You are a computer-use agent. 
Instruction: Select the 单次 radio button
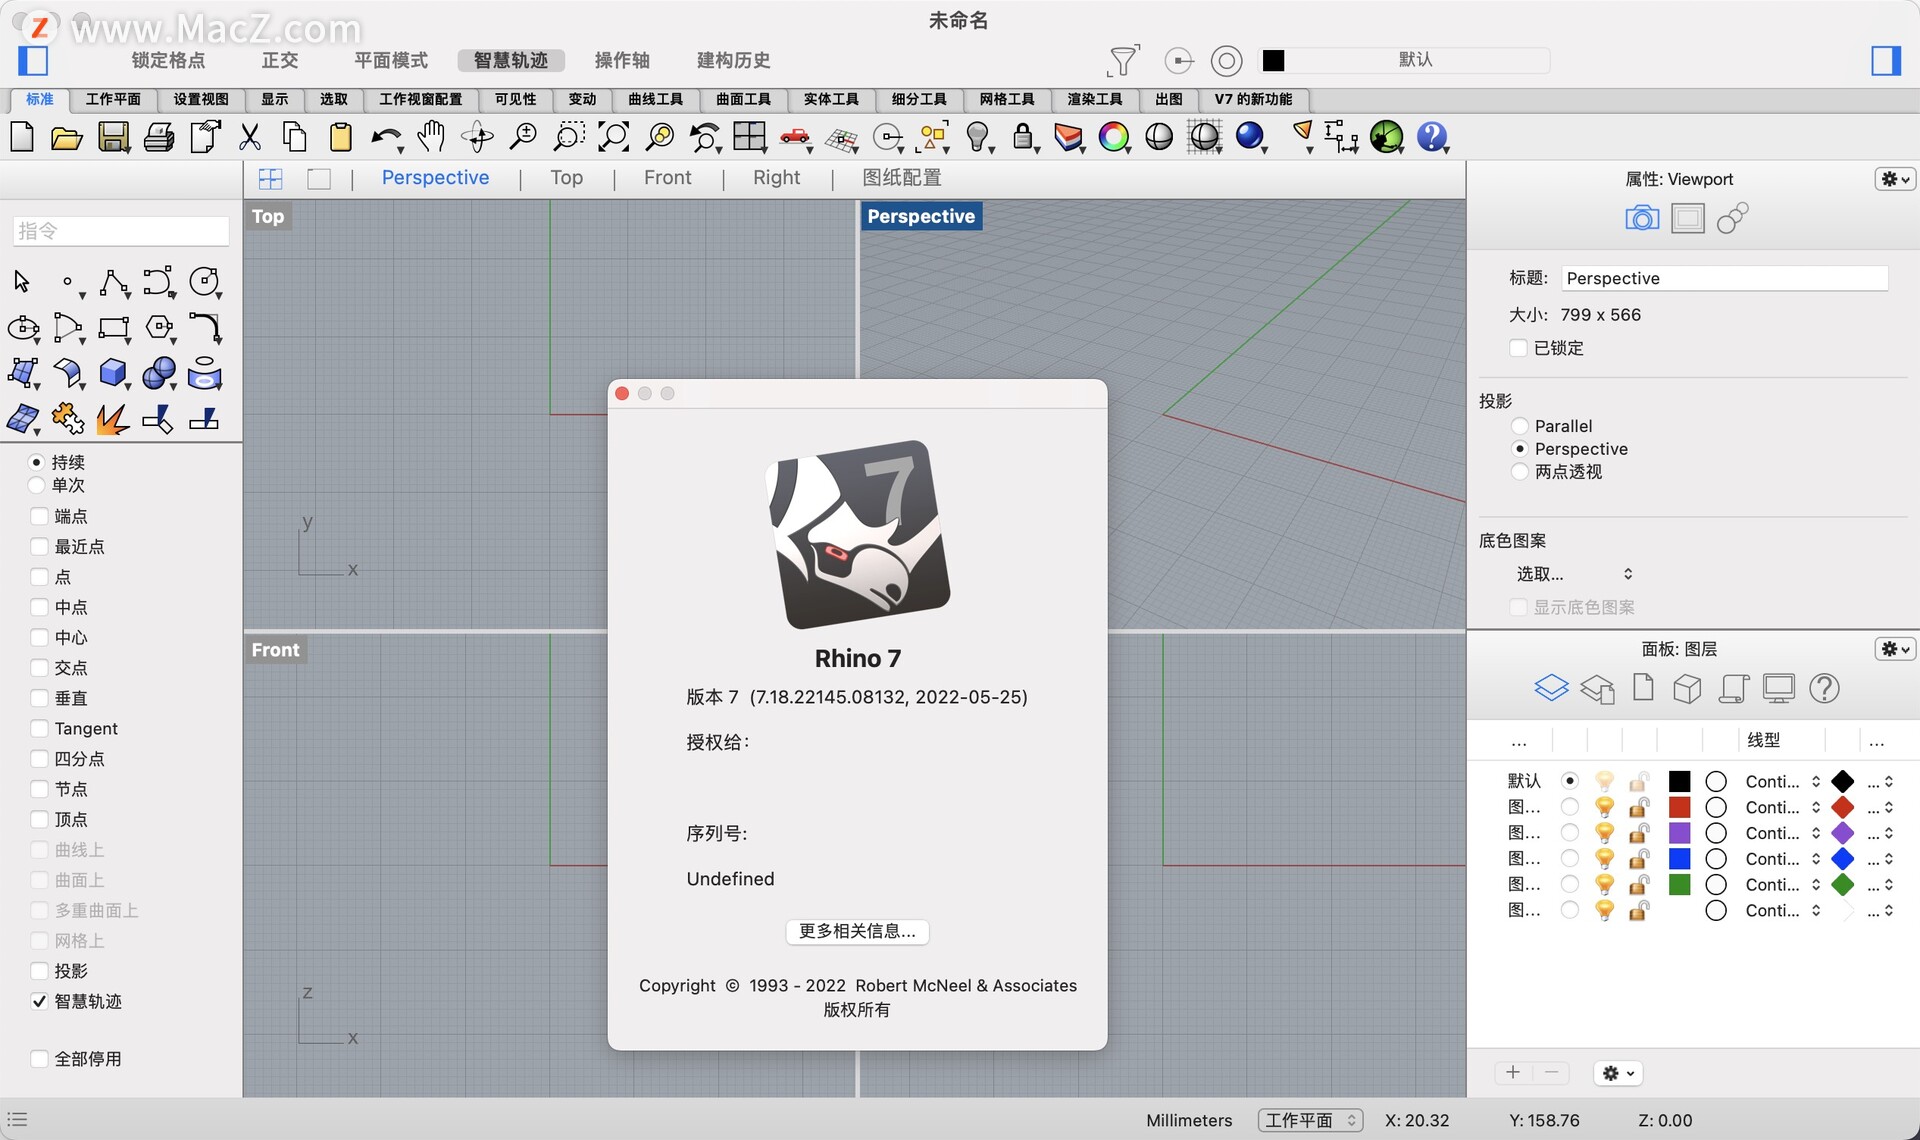click(37, 485)
